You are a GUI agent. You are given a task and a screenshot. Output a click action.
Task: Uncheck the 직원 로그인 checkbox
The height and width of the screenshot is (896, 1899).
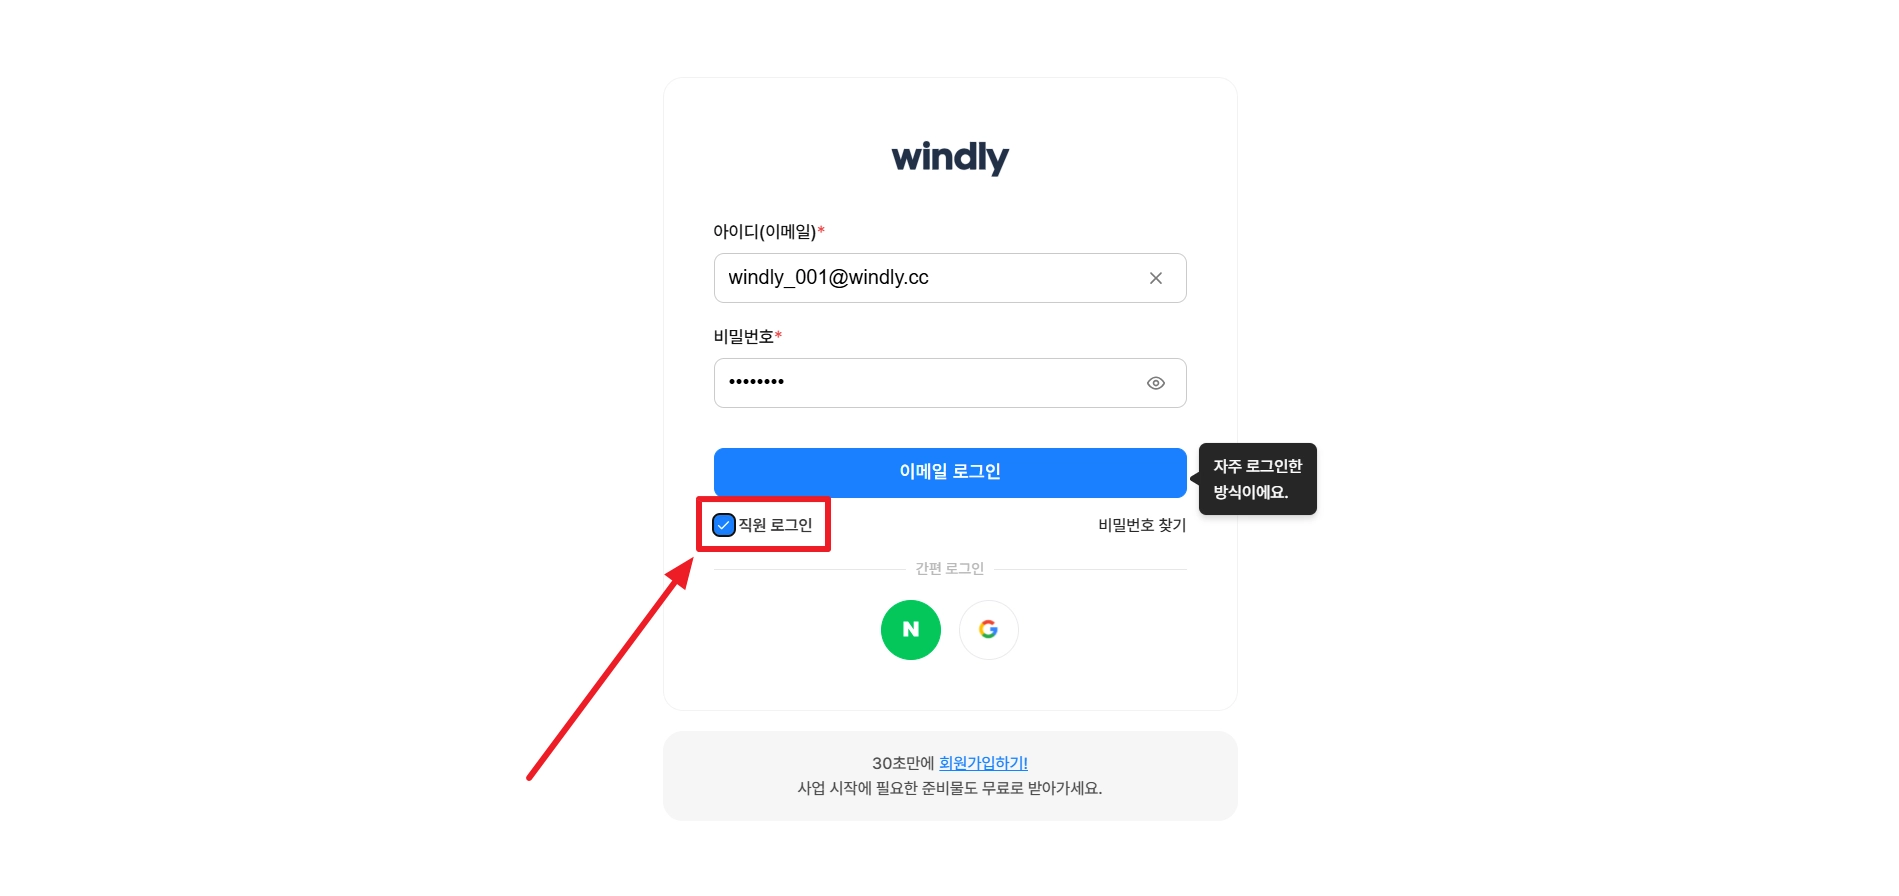724,525
